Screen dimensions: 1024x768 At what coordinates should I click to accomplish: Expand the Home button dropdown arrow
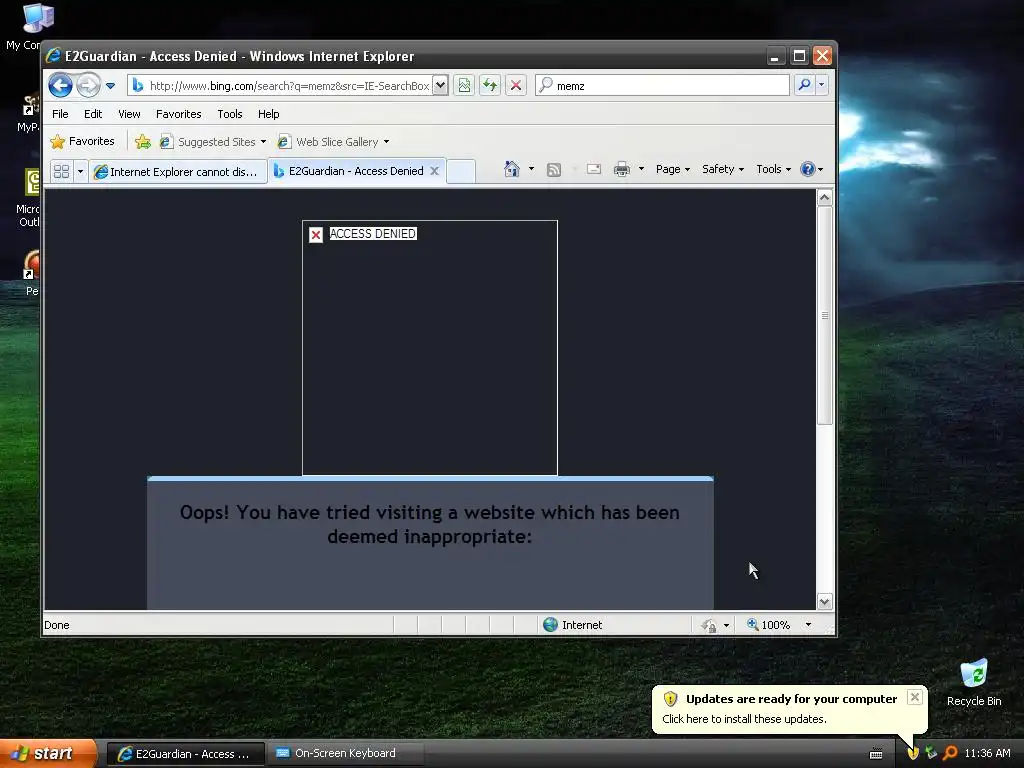pos(532,169)
